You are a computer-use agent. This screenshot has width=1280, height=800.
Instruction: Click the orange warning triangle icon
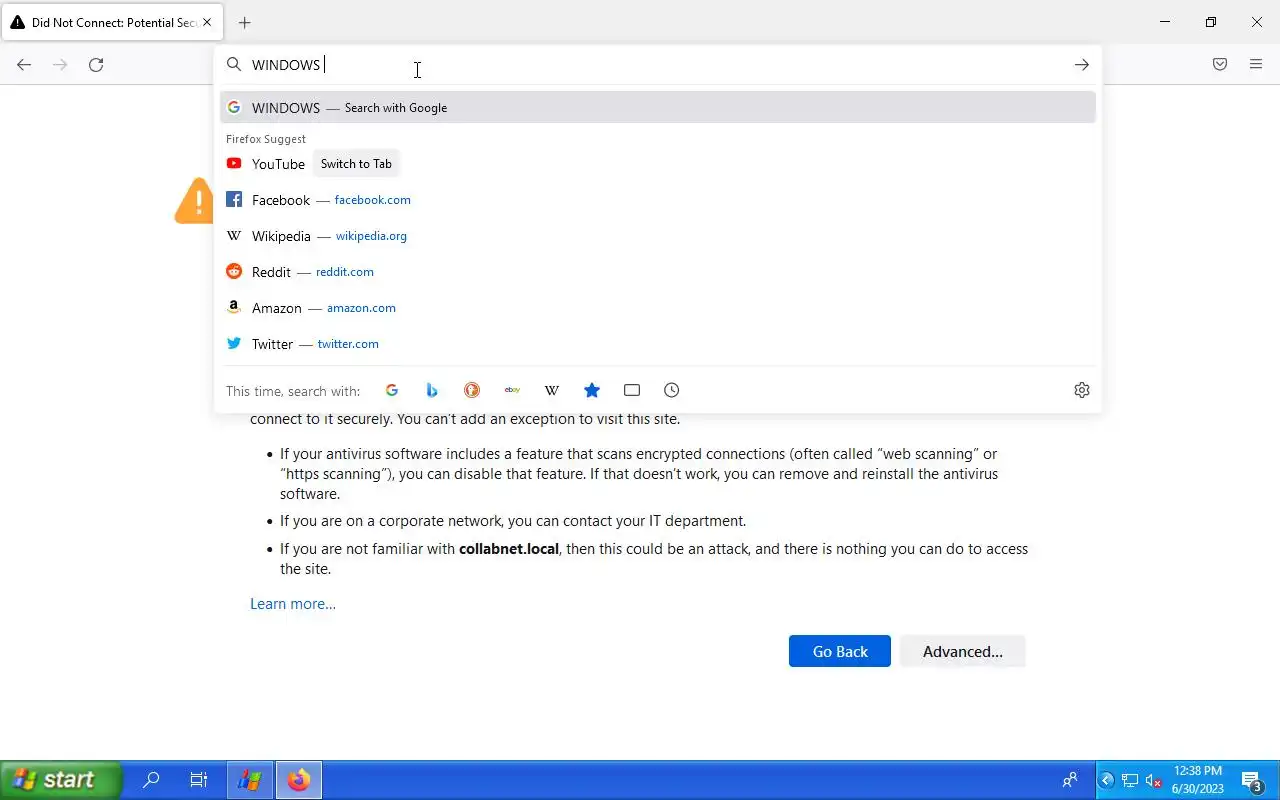[195, 201]
